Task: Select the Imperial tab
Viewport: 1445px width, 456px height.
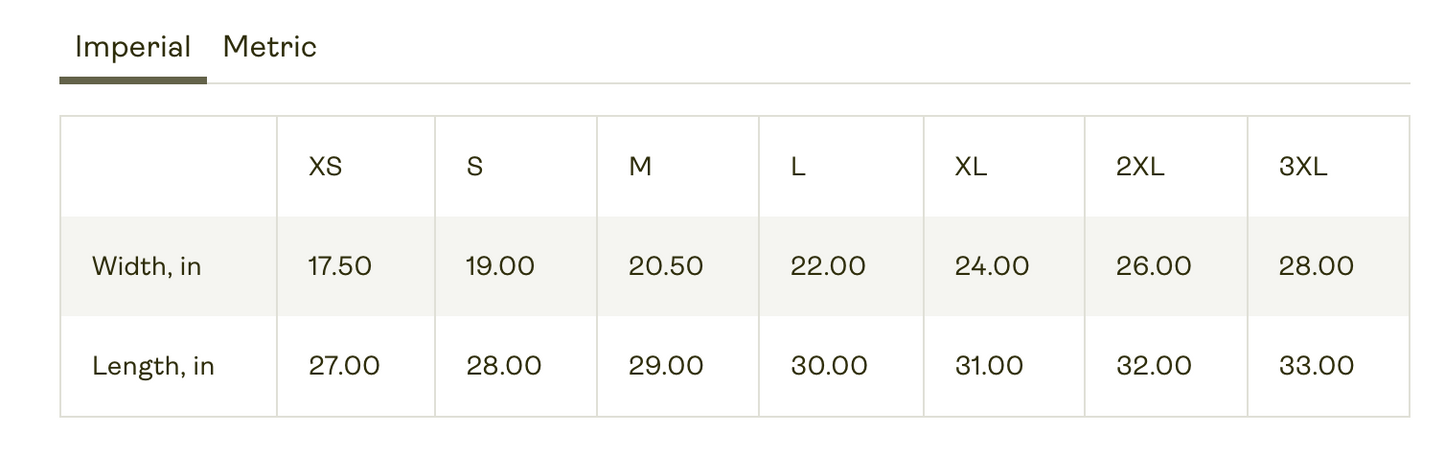Action: [133, 47]
